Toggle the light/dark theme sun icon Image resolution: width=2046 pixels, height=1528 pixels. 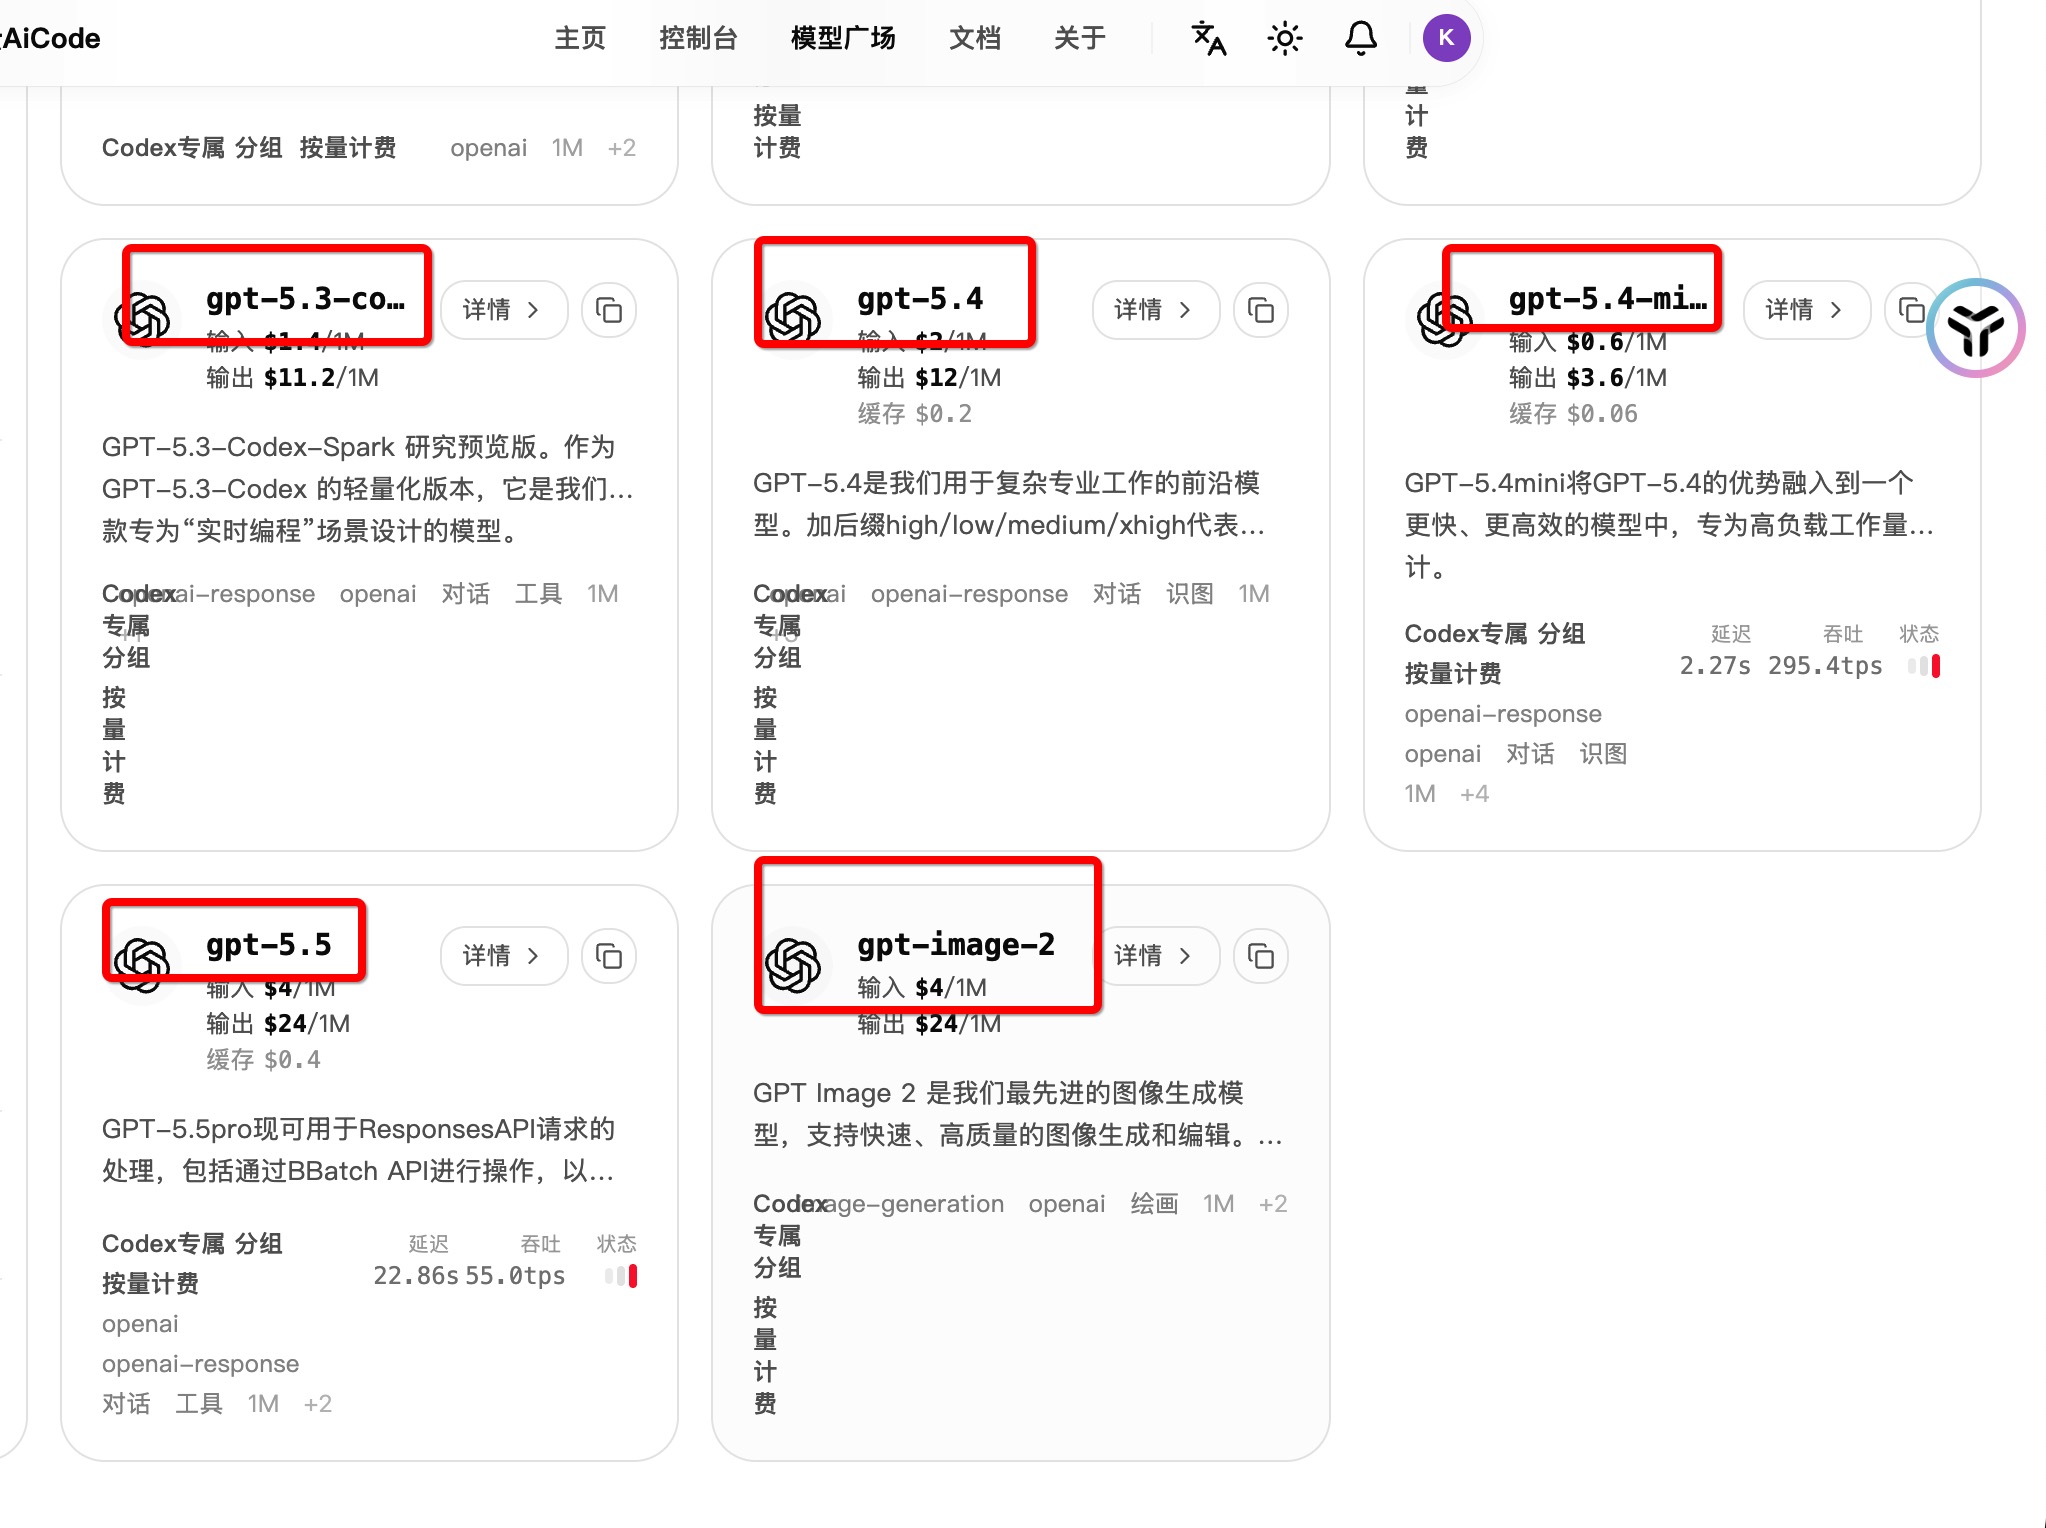pyautogui.click(x=1285, y=39)
